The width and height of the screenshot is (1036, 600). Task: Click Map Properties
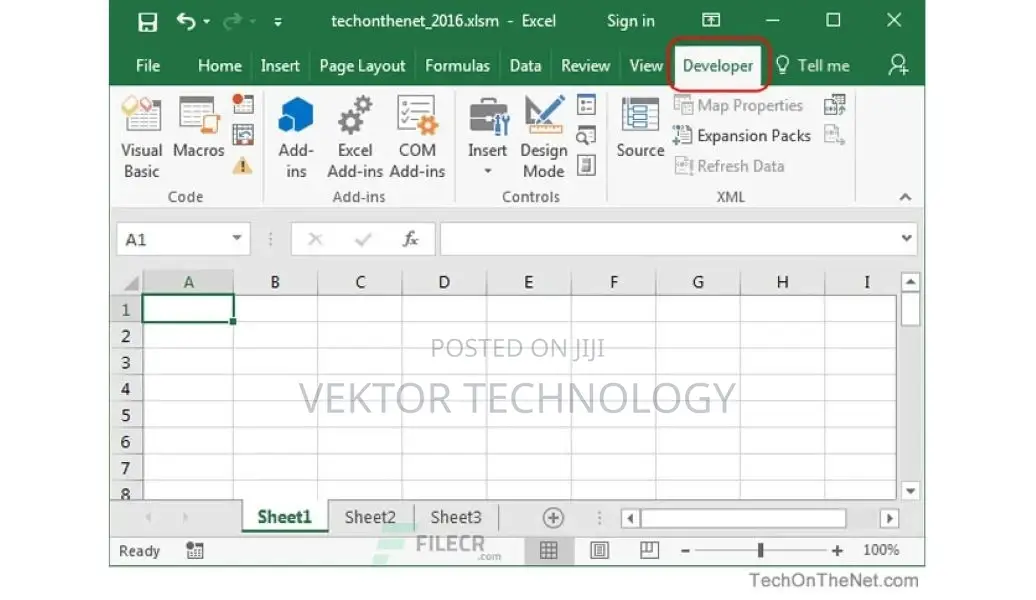(738, 105)
